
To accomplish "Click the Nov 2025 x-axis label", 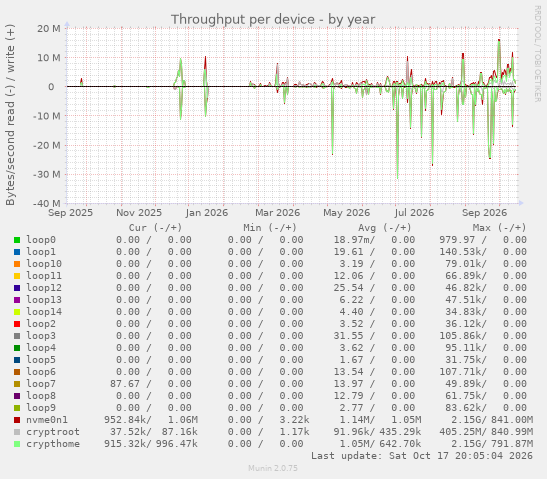I will [x=139, y=213].
